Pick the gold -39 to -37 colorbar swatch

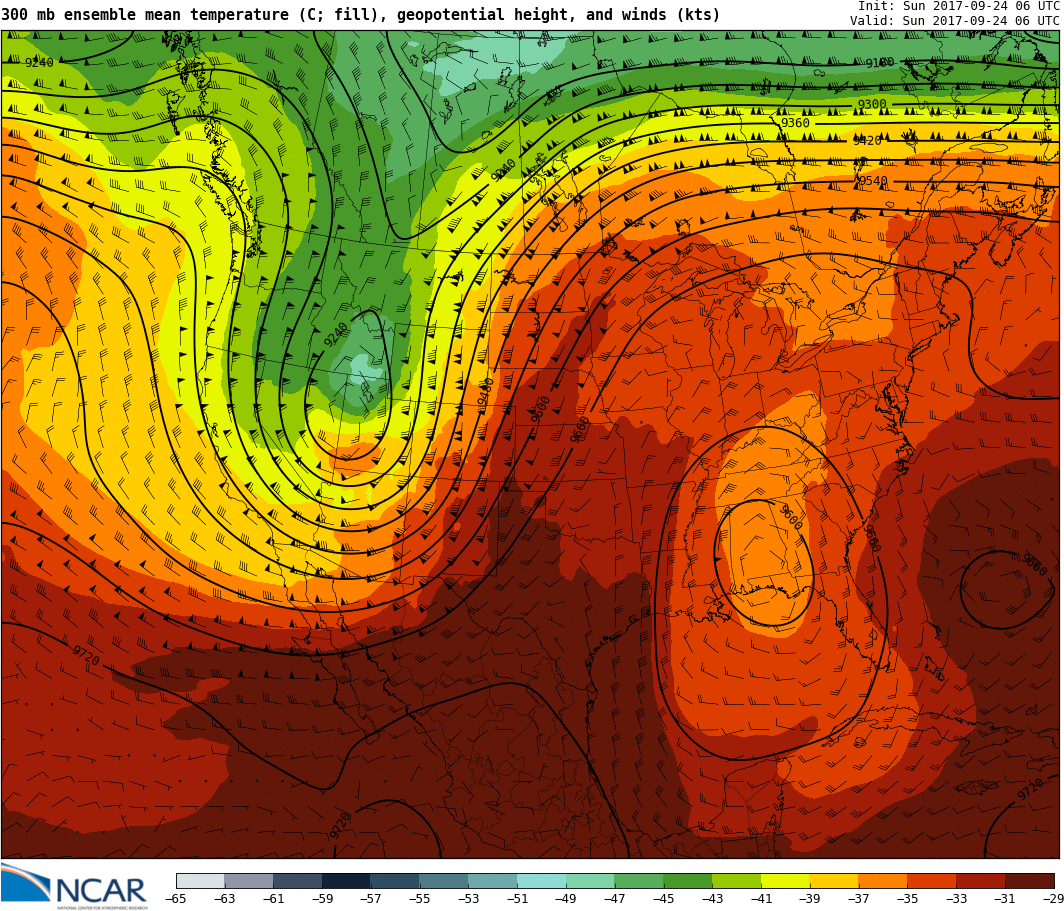click(x=835, y=880)
